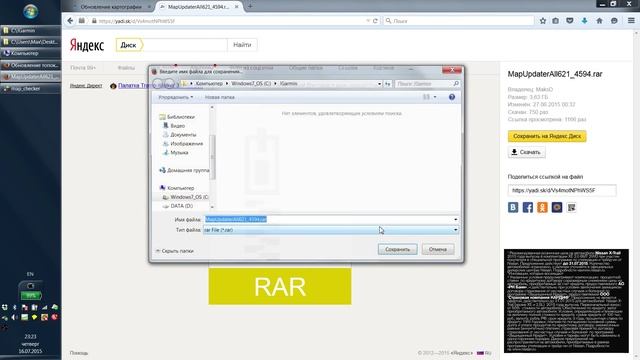Reload the page with the refresh icon

click(x=375, y=21)
